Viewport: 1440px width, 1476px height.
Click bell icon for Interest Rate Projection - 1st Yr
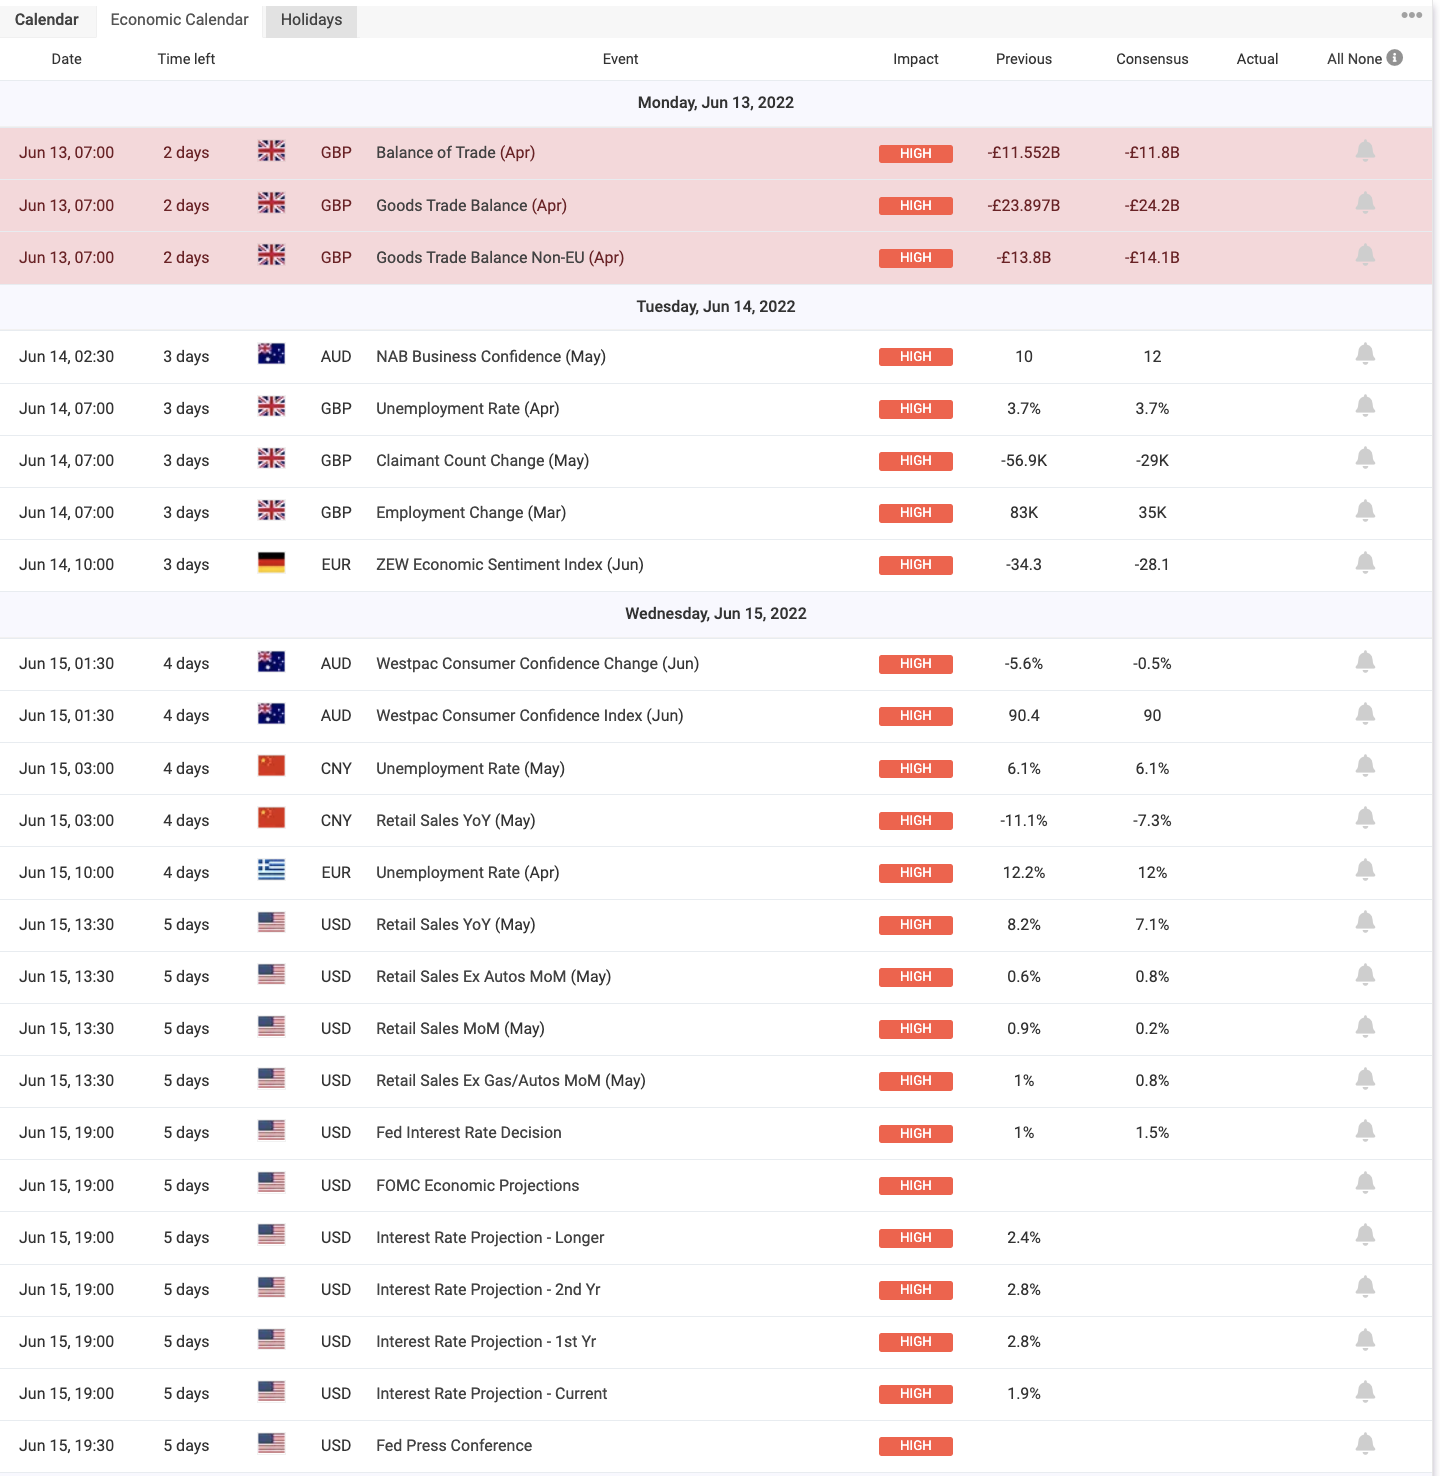pos(1365,1340)
